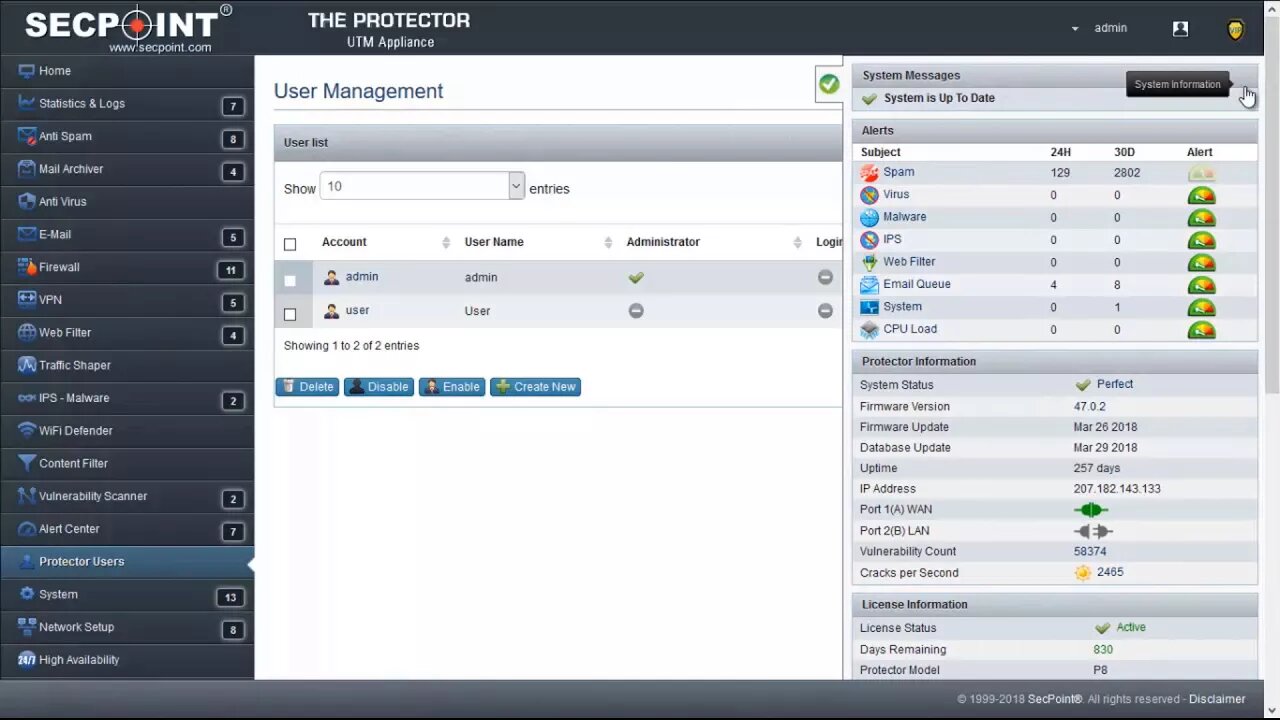This screenshot has width=1280, height=720.
Task: Click the Port 1(A) WAN green plug icon
Action: (x=1091, y=510)
